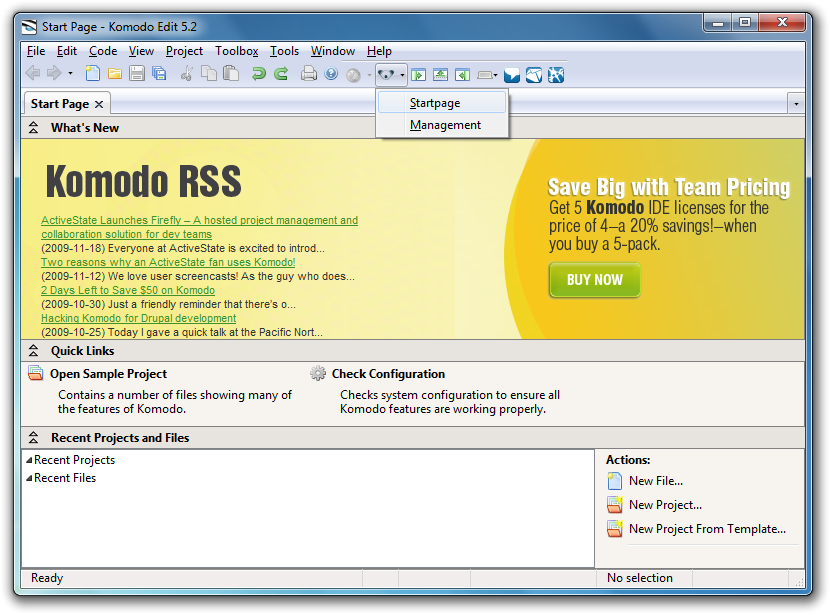Click the blue envelope-like toolbar icon
Screen dimensions: 830x615
[534, 75]
